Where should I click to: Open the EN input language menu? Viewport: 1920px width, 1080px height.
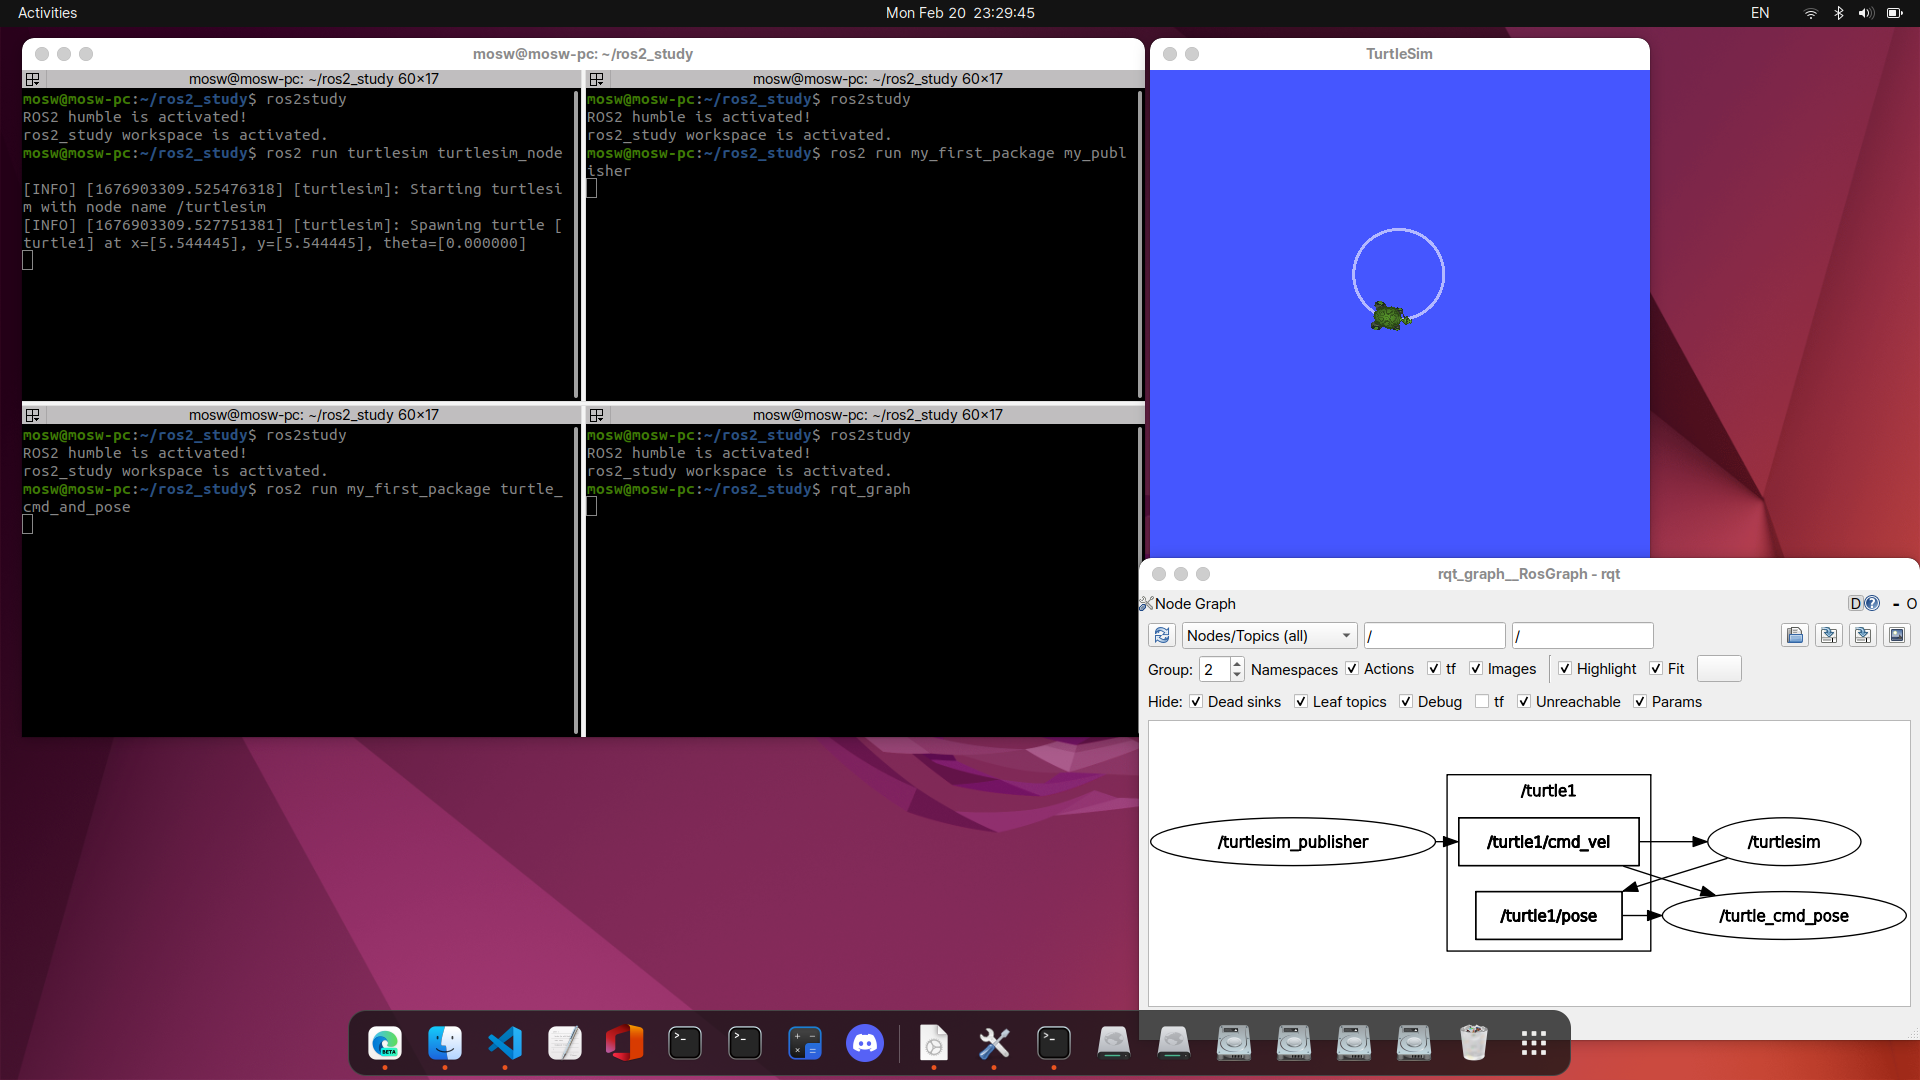point(1760,13)
